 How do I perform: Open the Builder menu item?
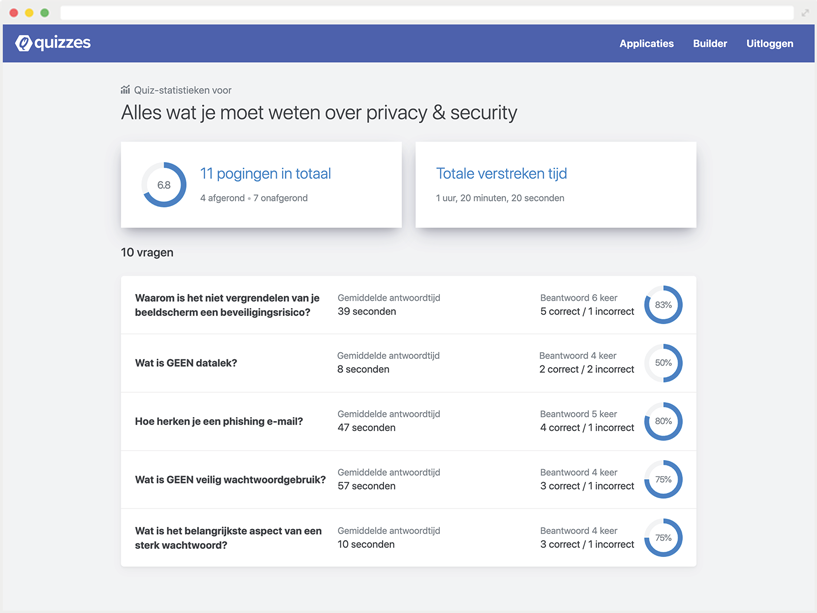[710, 44]
